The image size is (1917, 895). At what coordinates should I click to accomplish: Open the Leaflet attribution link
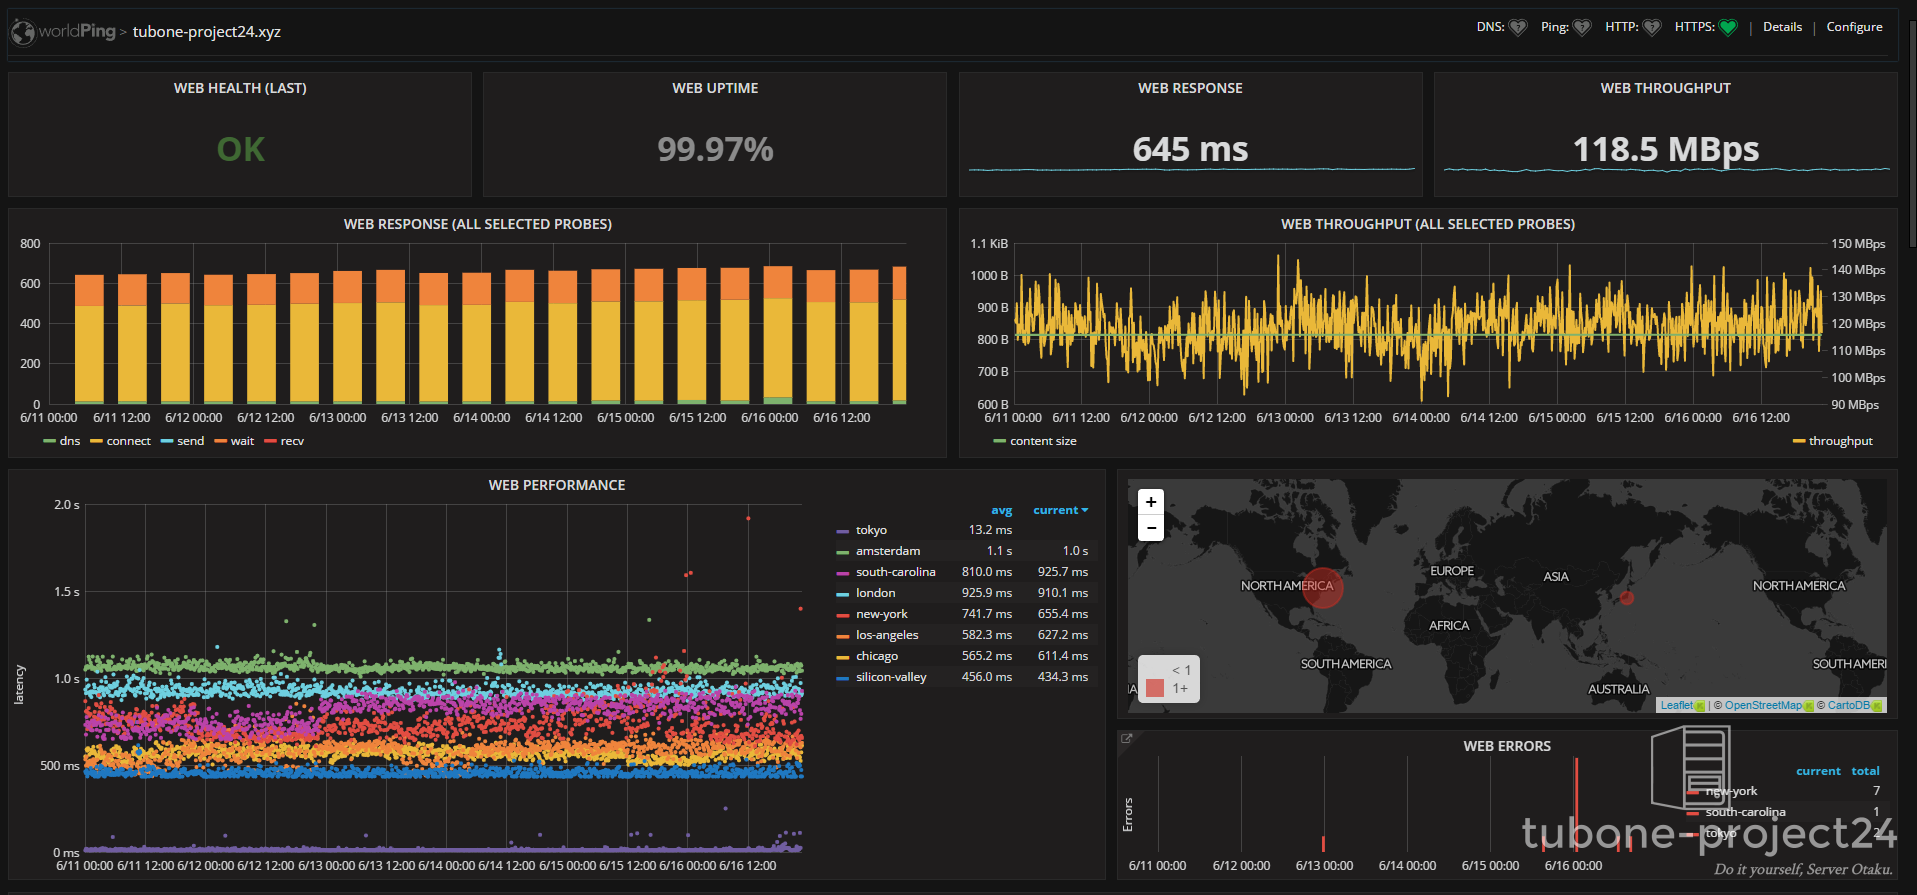1676,705
